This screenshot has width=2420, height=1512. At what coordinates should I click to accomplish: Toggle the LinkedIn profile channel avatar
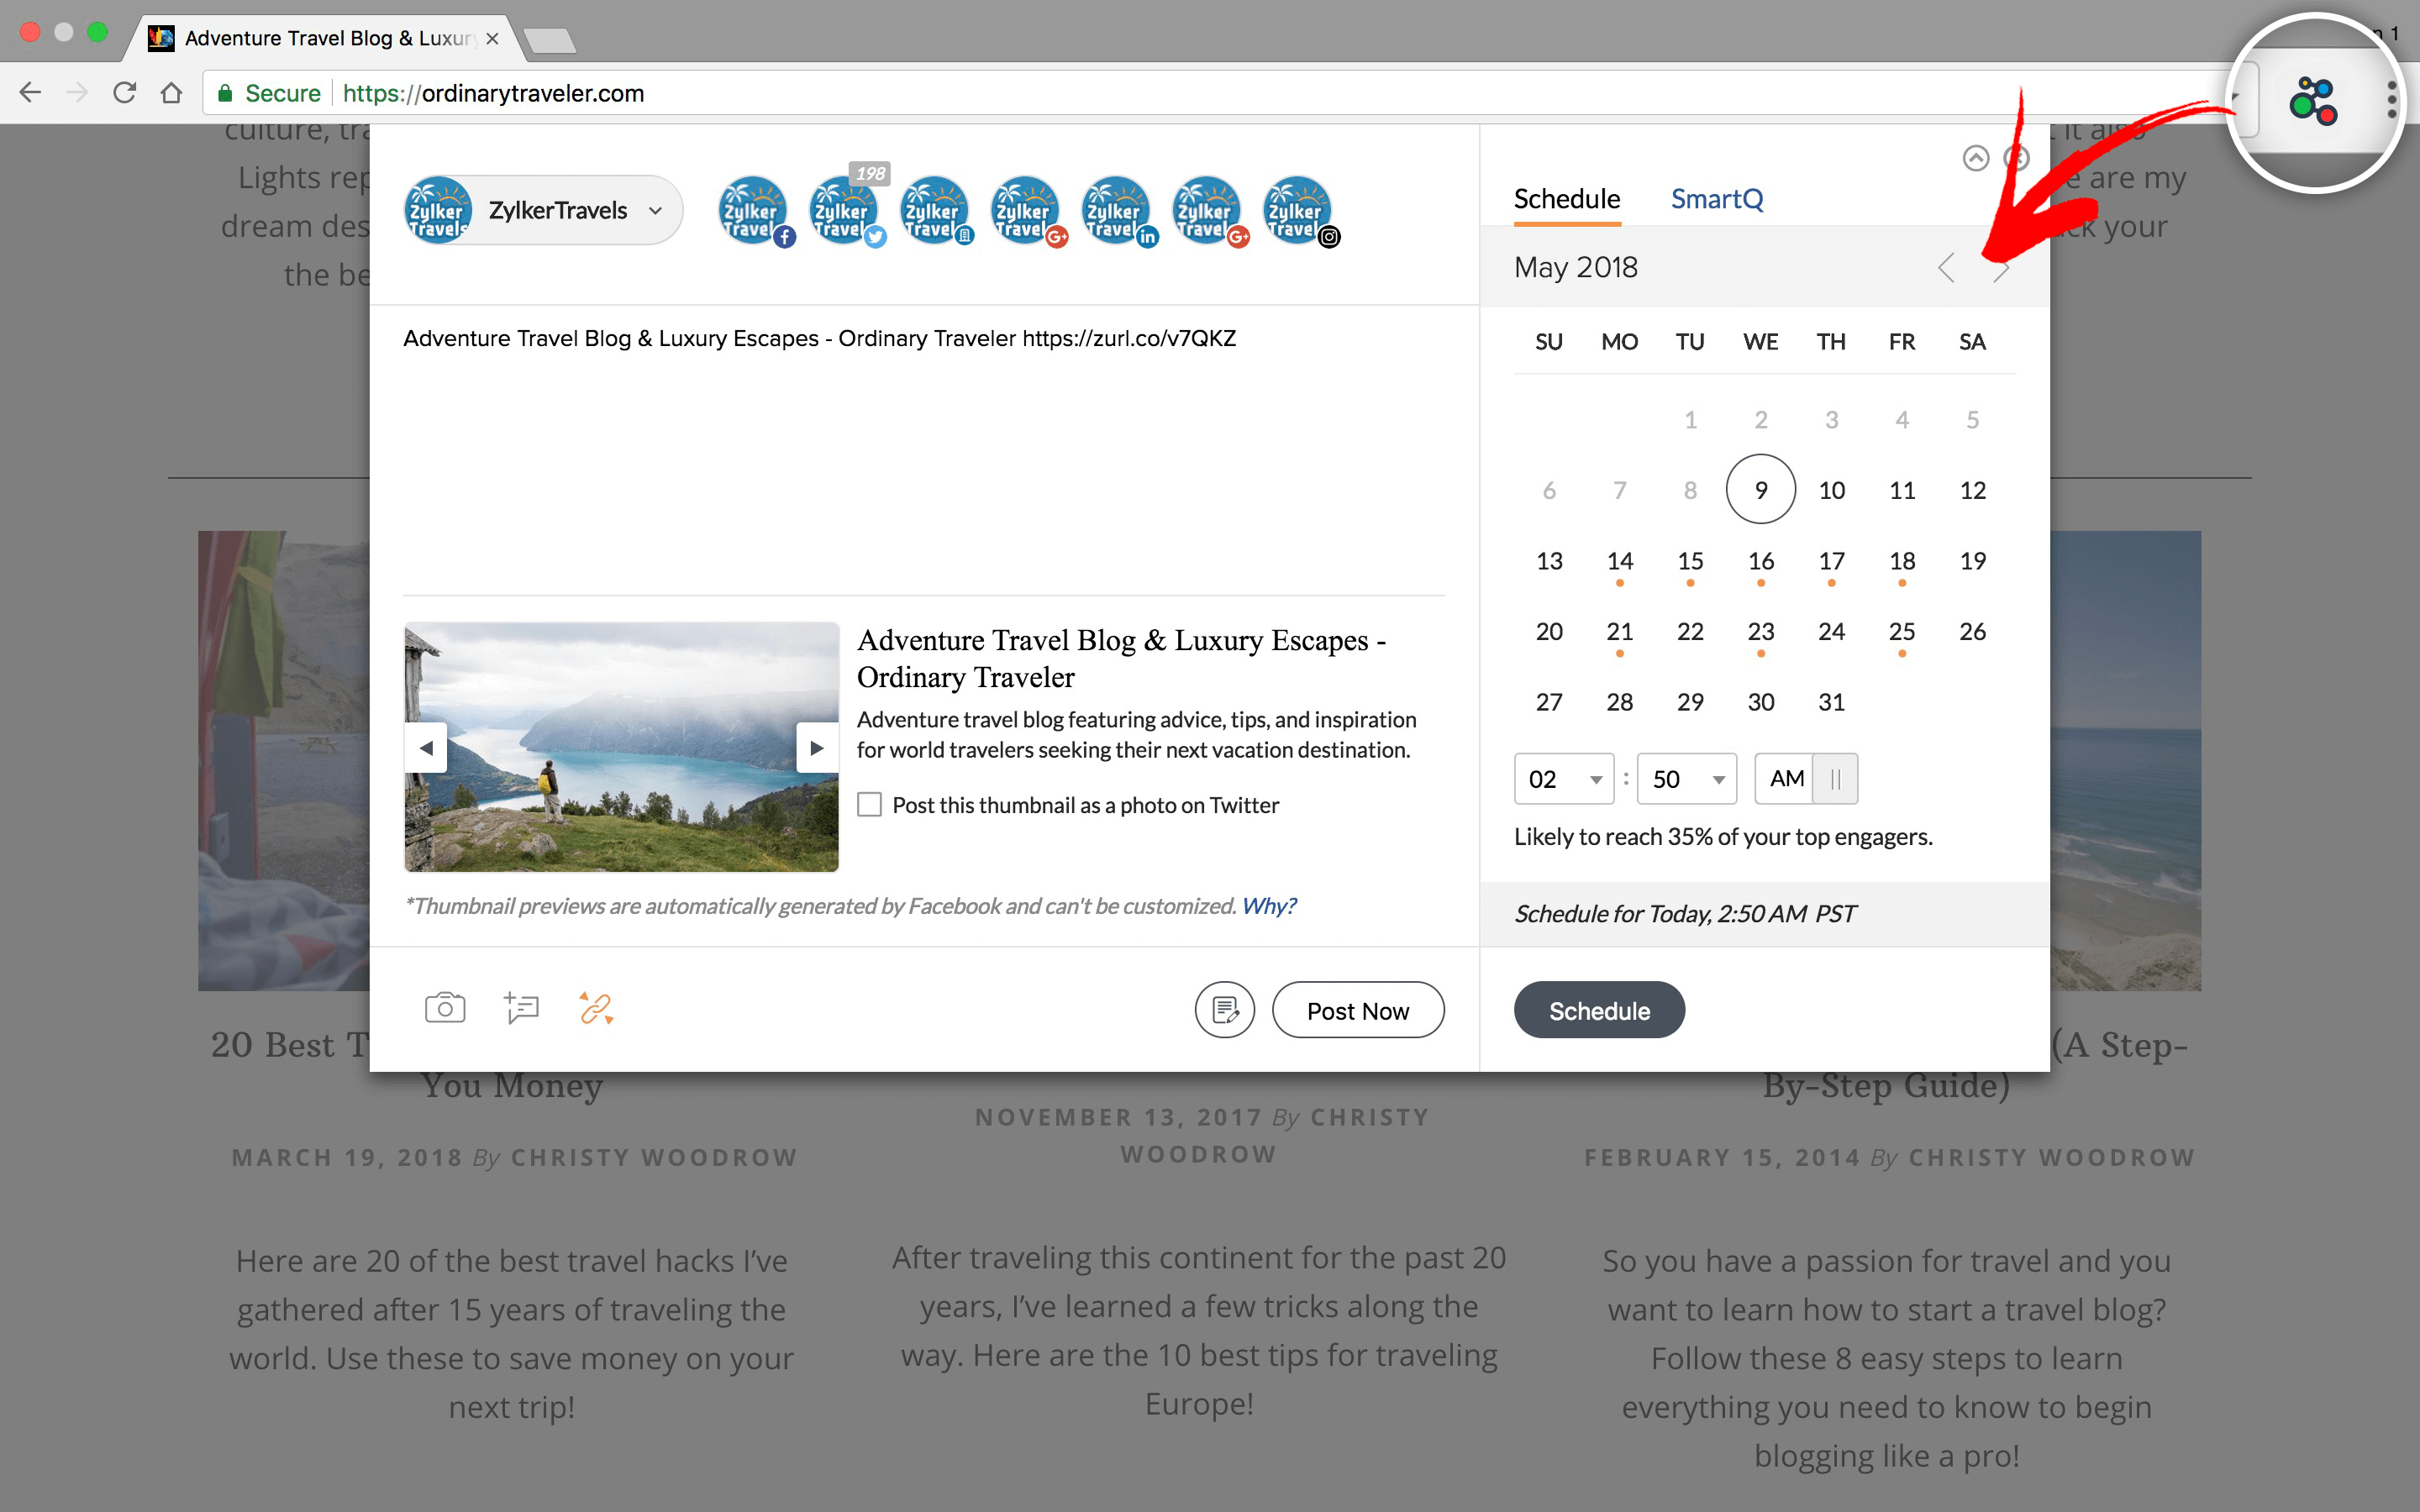pos(1116,210)
